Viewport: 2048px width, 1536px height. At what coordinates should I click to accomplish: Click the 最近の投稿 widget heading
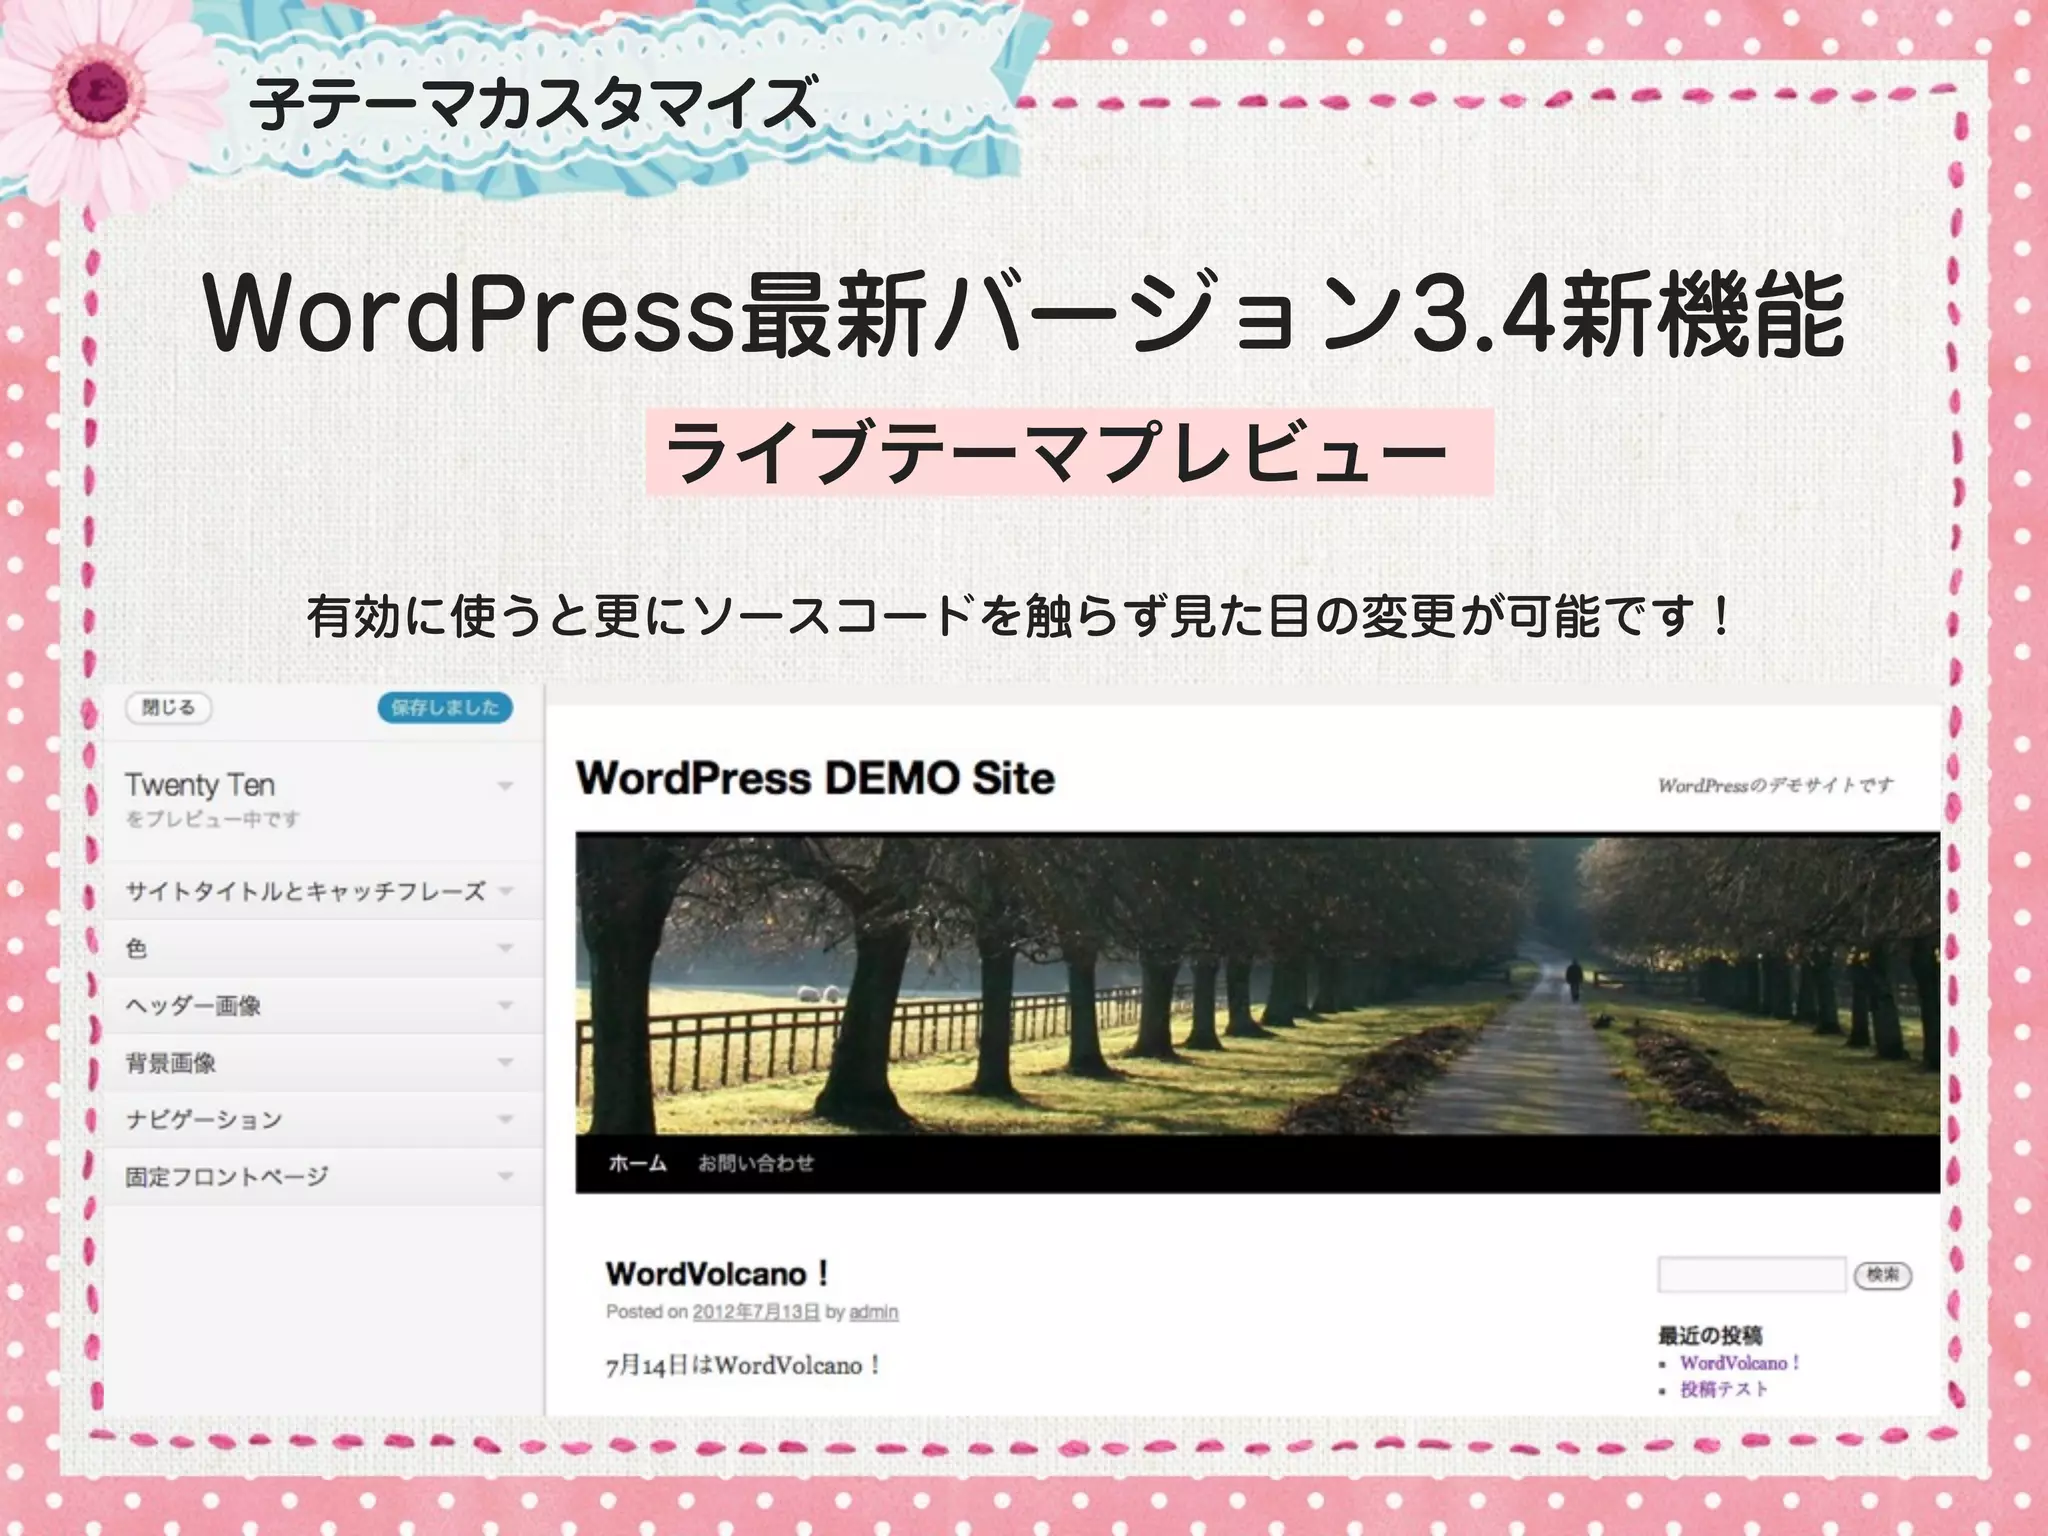pos(1710,1336)
